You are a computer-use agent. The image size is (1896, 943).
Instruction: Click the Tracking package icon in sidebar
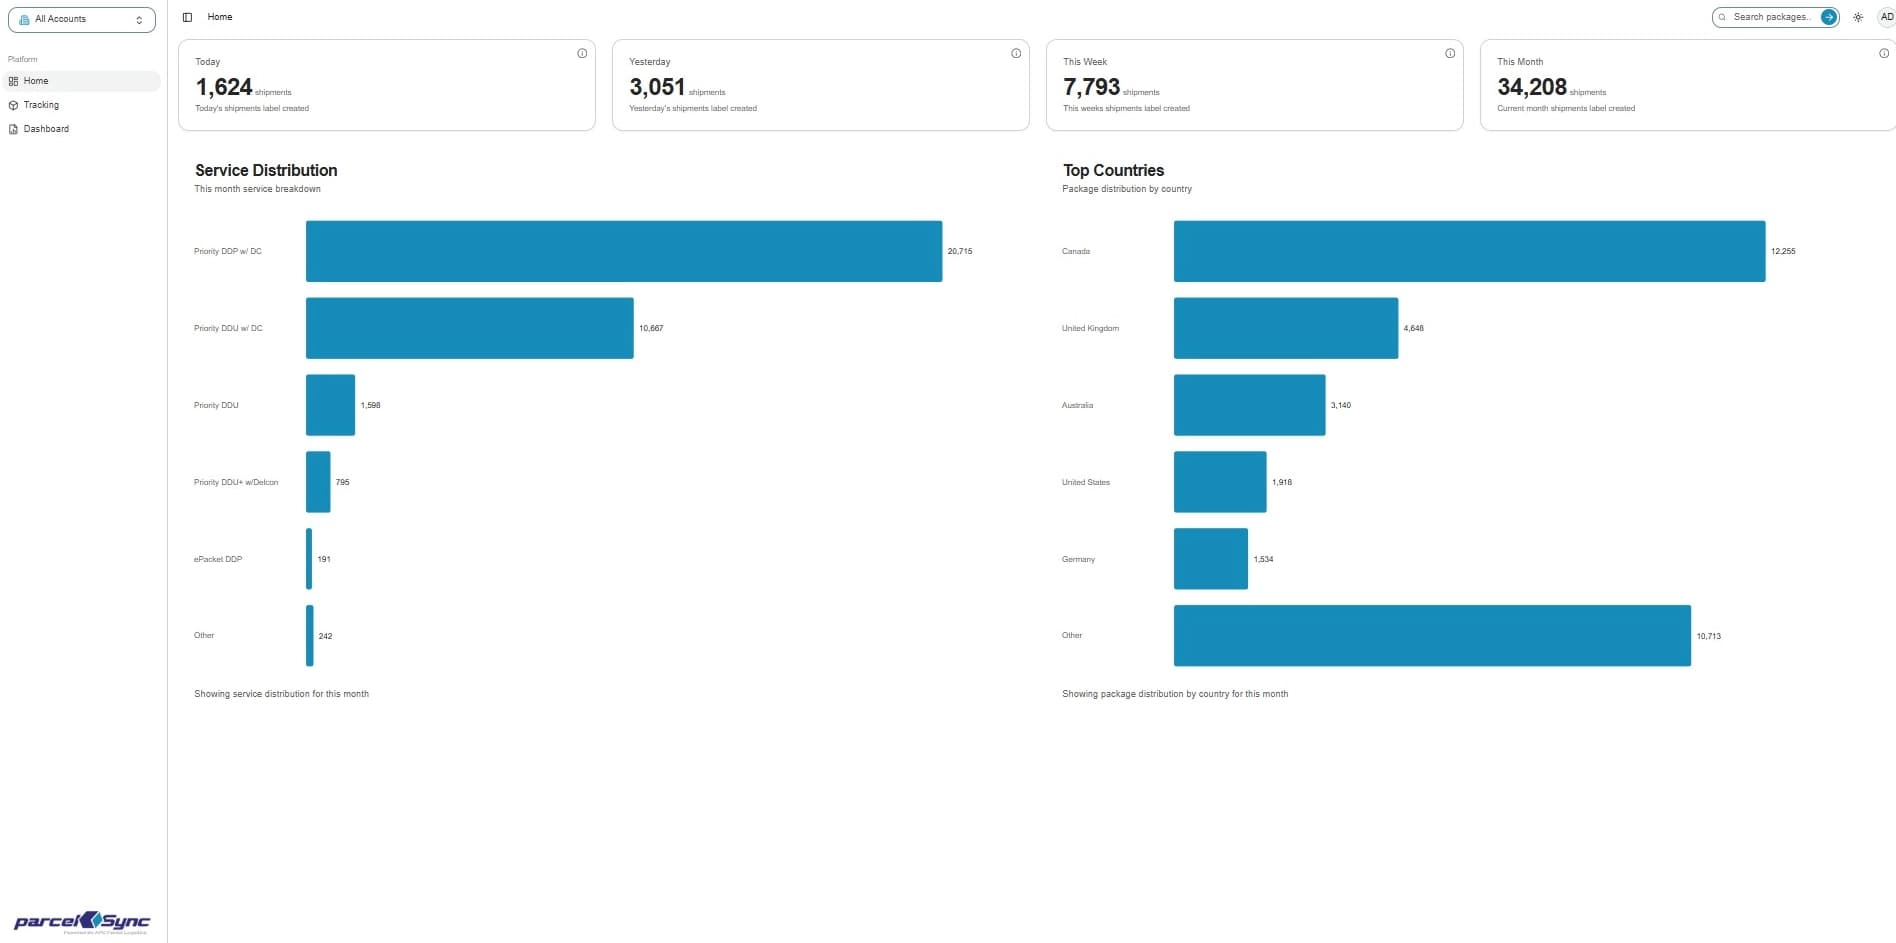(13, 105)
